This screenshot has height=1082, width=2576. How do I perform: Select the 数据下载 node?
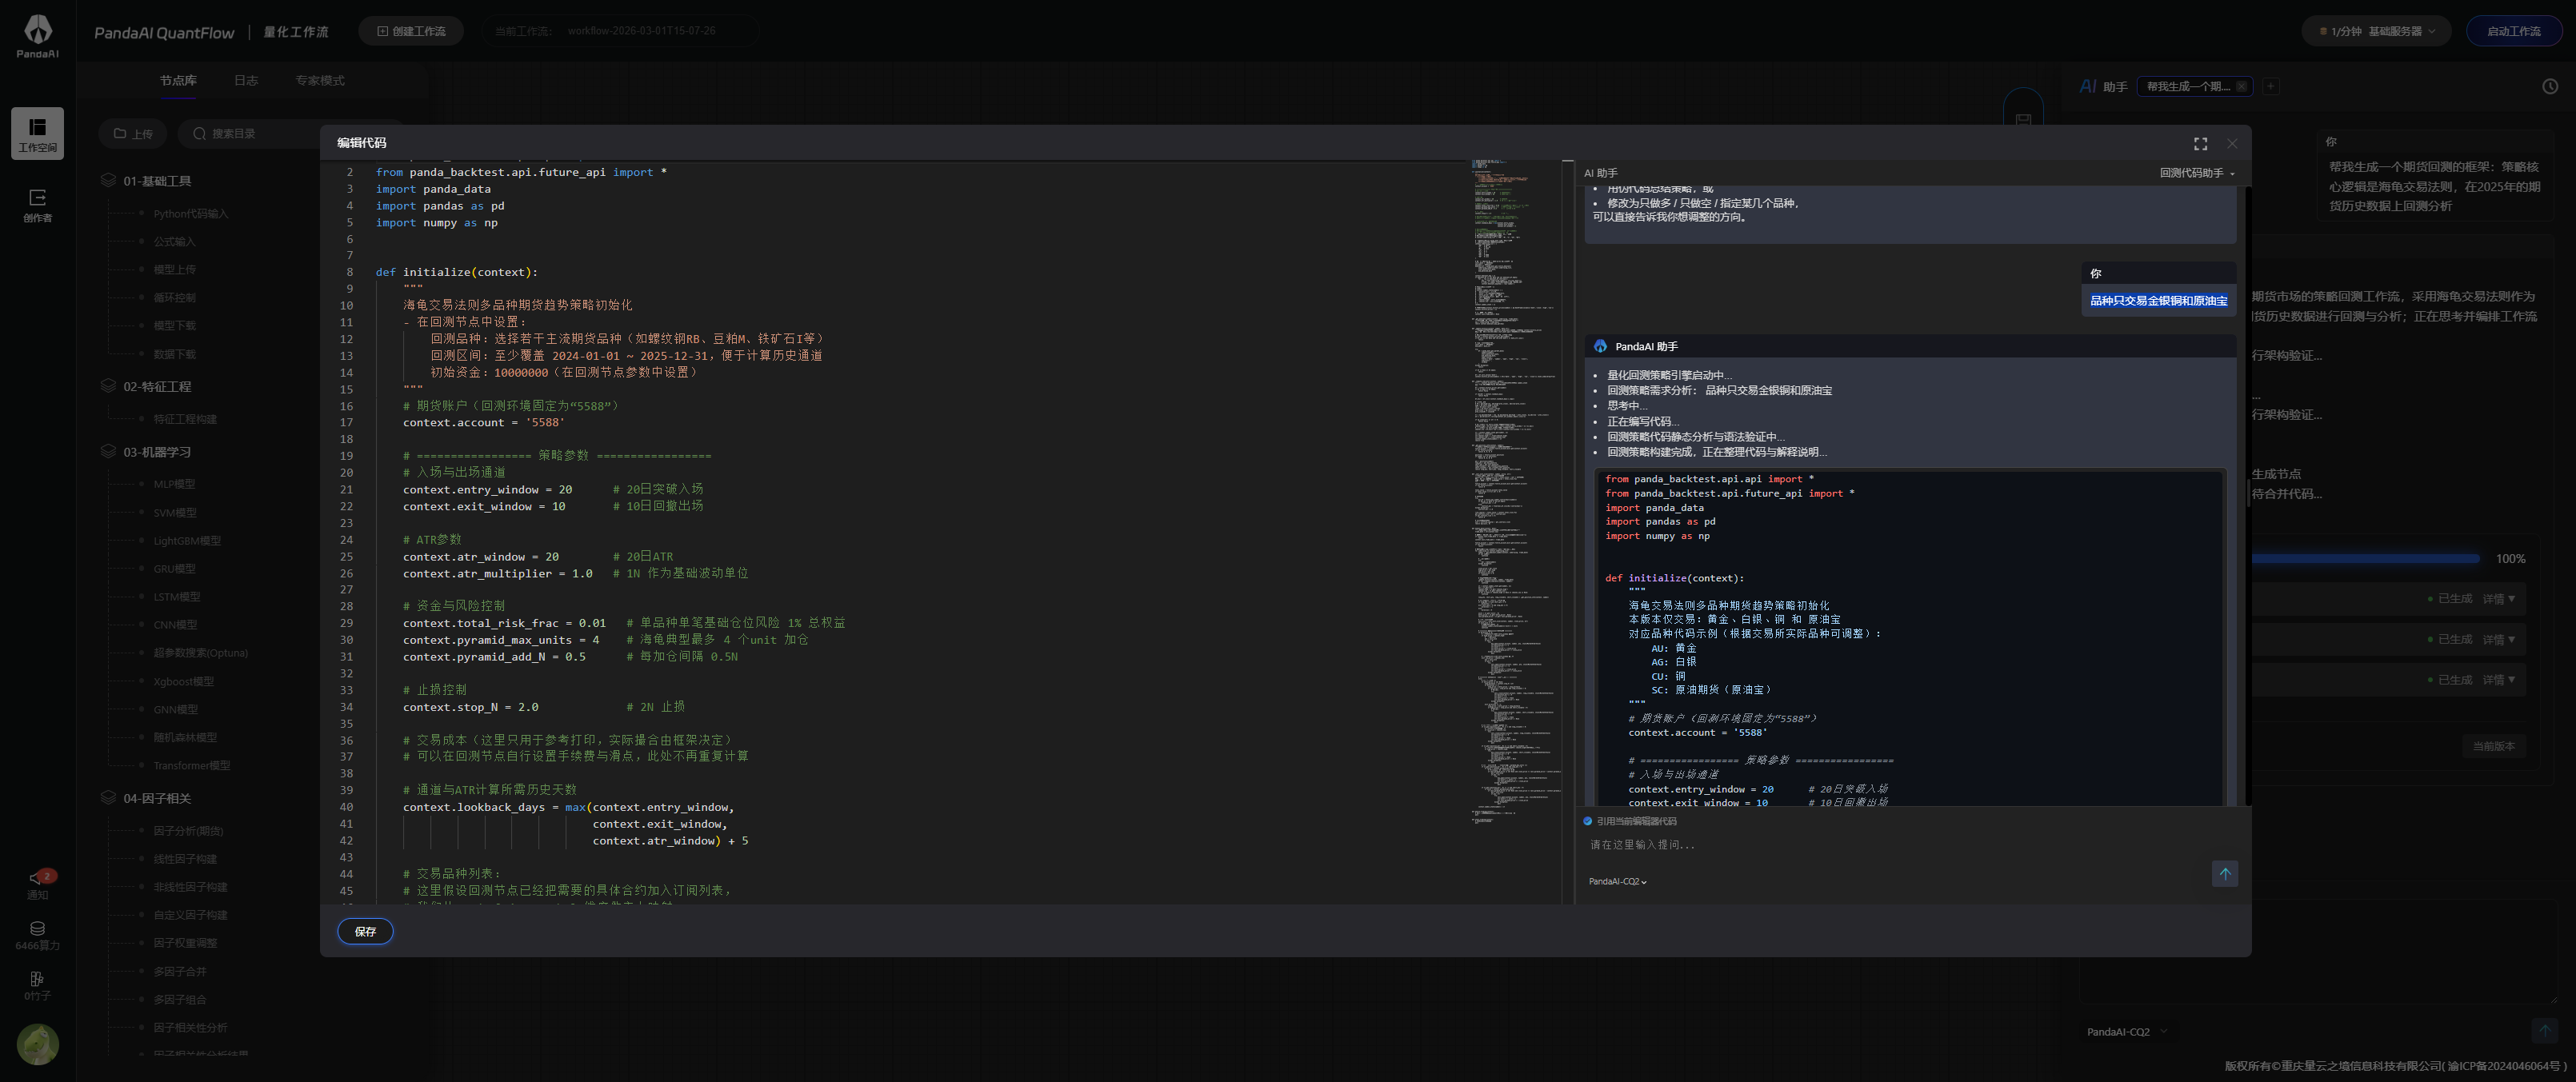coord(174,354)
